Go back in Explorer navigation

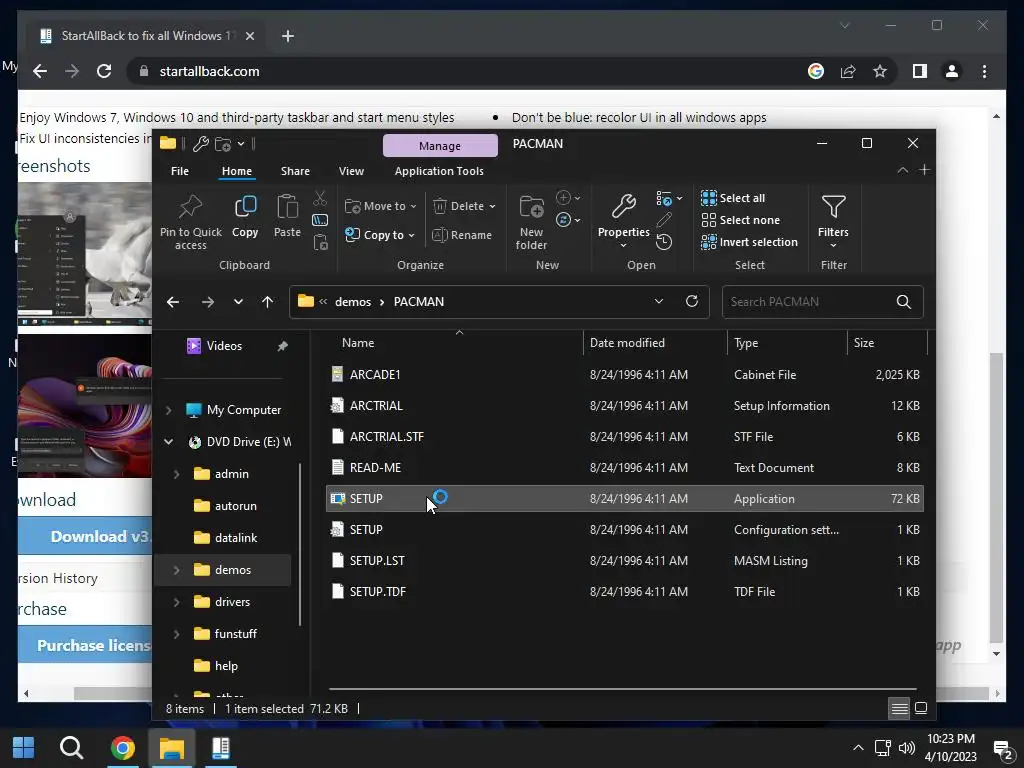pos(173,302)
